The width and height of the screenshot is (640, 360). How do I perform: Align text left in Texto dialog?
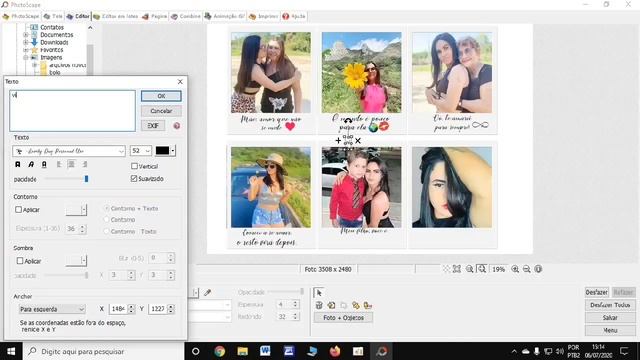click(59, 164)
